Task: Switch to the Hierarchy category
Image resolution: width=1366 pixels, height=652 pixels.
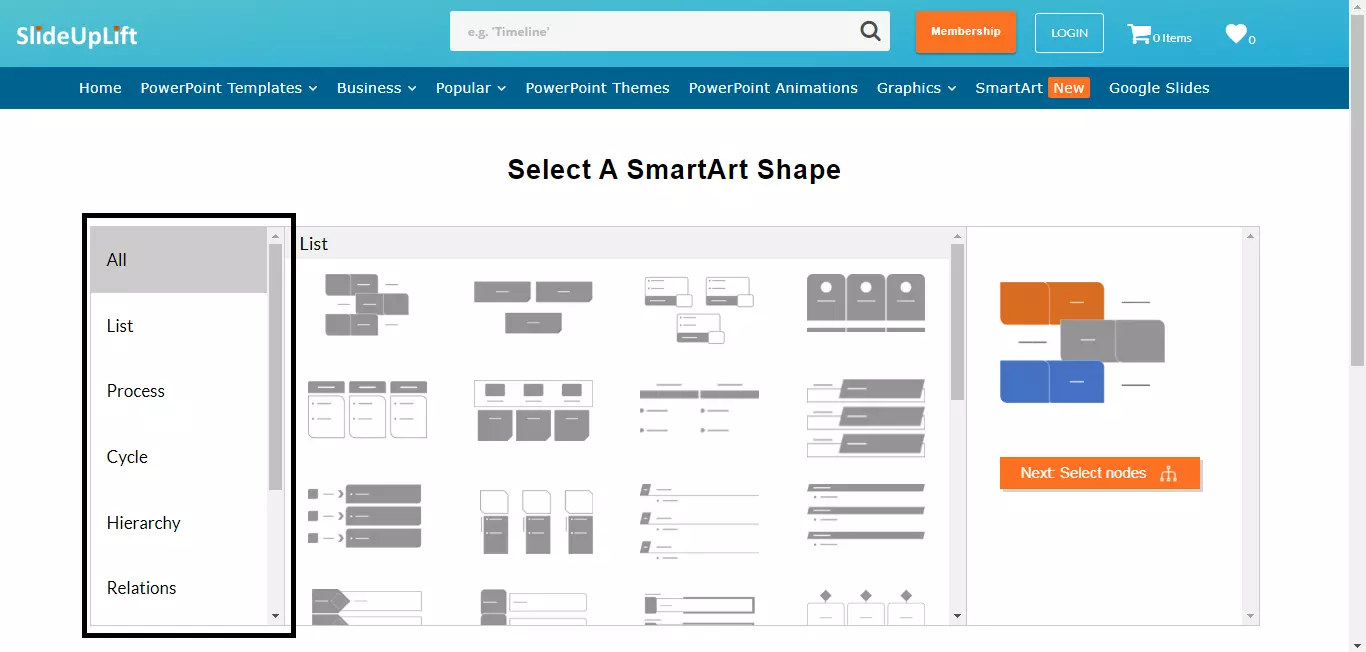Action: [x=144, y=523]
